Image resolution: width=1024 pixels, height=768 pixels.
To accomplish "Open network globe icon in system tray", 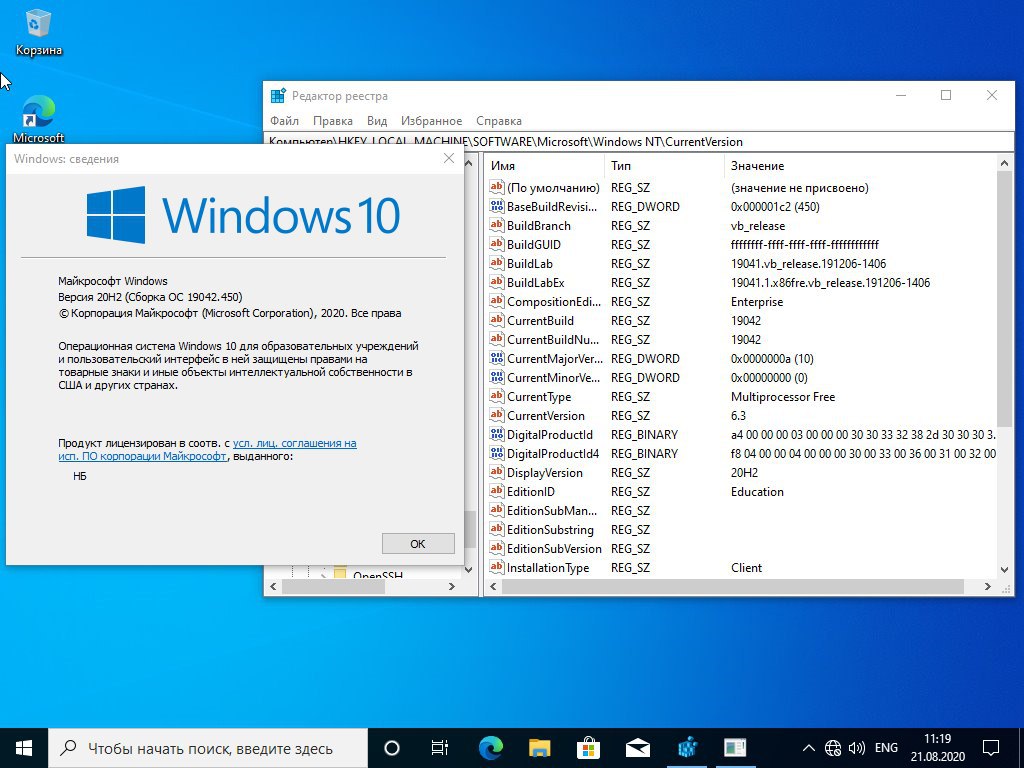I will click(x=833, y=748).
